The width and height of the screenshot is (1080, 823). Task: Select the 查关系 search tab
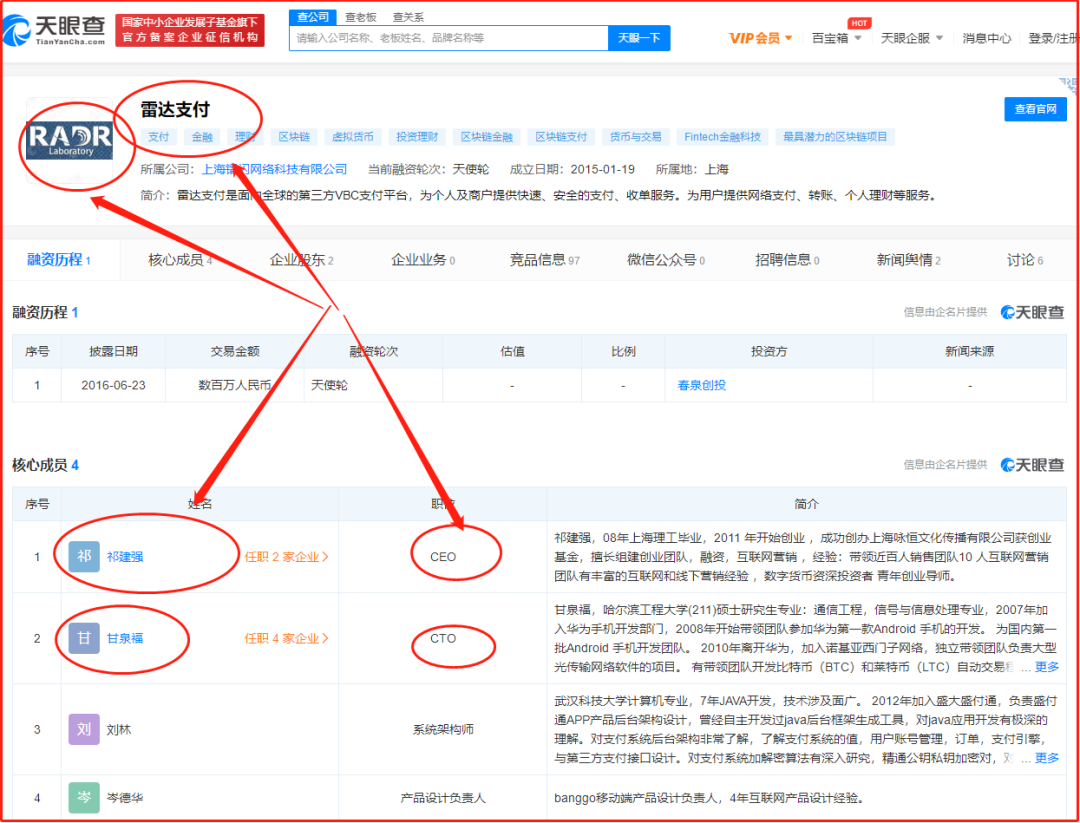coord(408,17)
